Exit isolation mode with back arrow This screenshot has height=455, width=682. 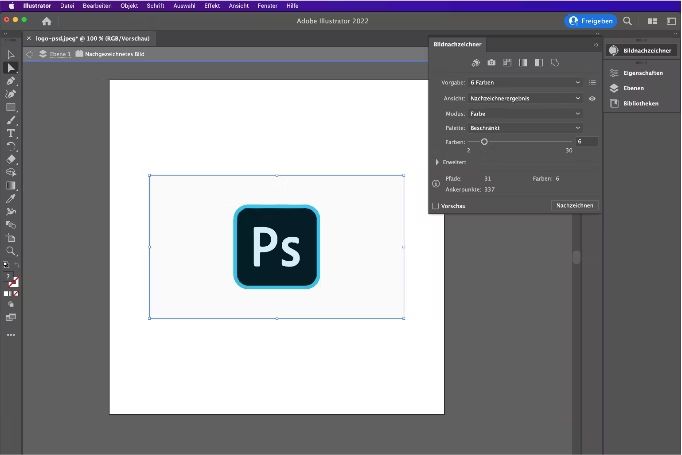30,54
